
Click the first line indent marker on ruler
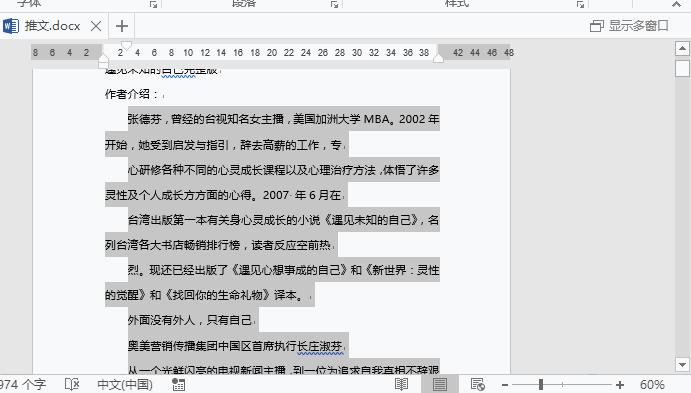point(126,45)
